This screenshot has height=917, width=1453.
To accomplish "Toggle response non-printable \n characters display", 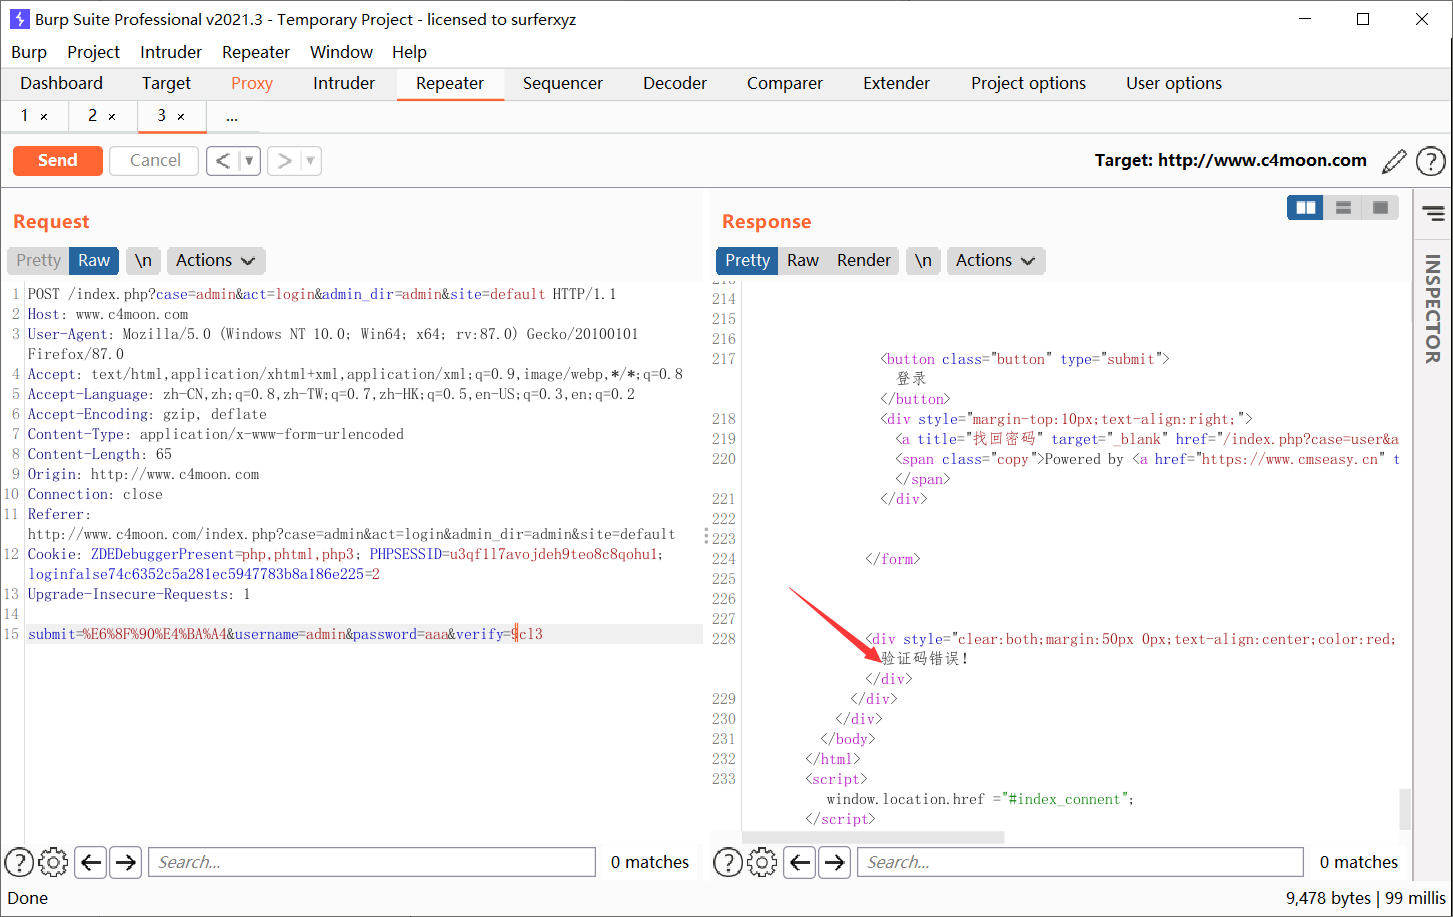I will [x=923, y=261].
